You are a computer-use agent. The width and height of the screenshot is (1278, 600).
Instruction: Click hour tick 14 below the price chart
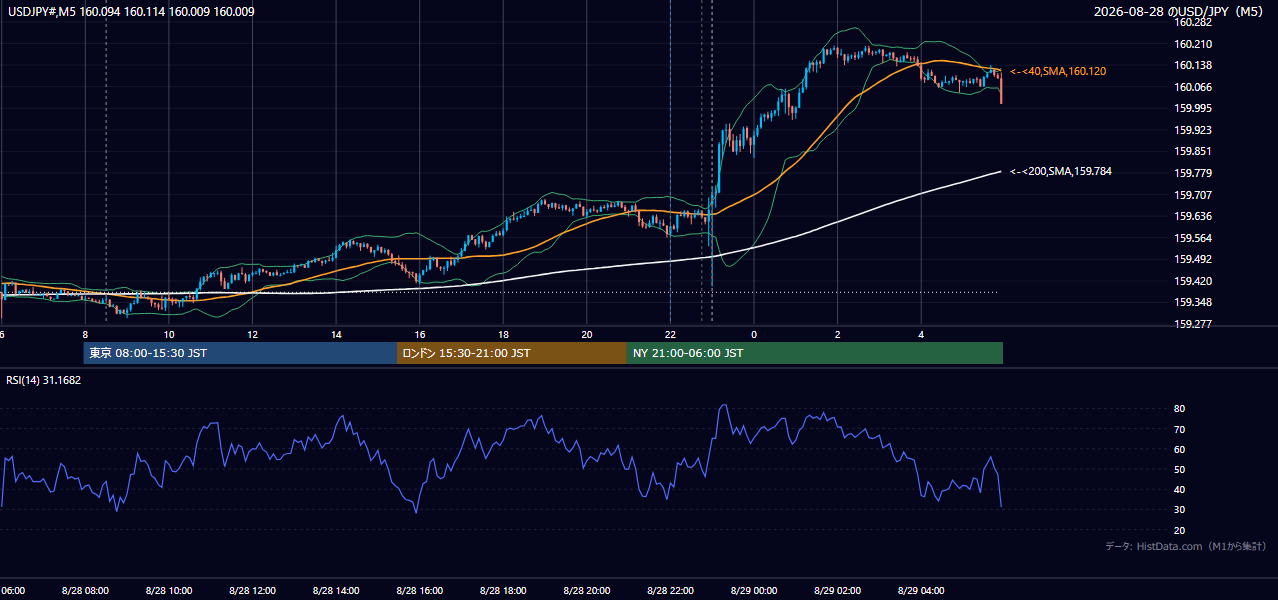click(x=336, y=334)
